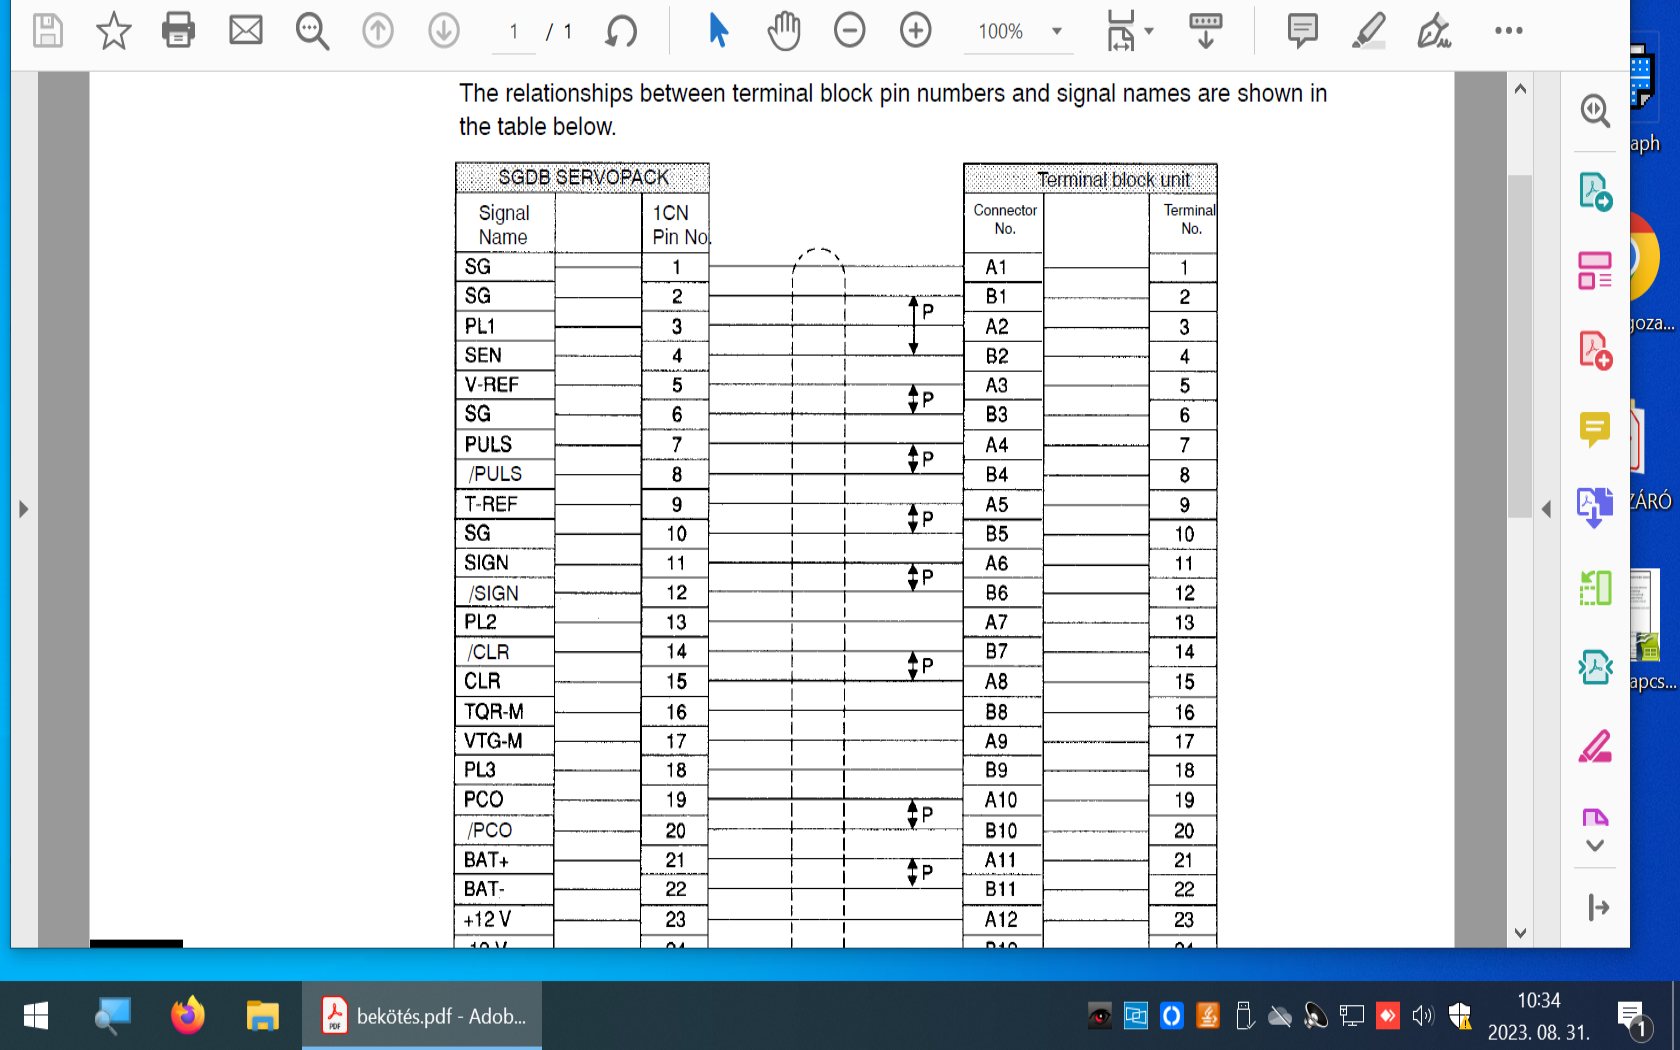Send the file by email envelope icon
1680x1050 pixels.
[x=246, y=31]
